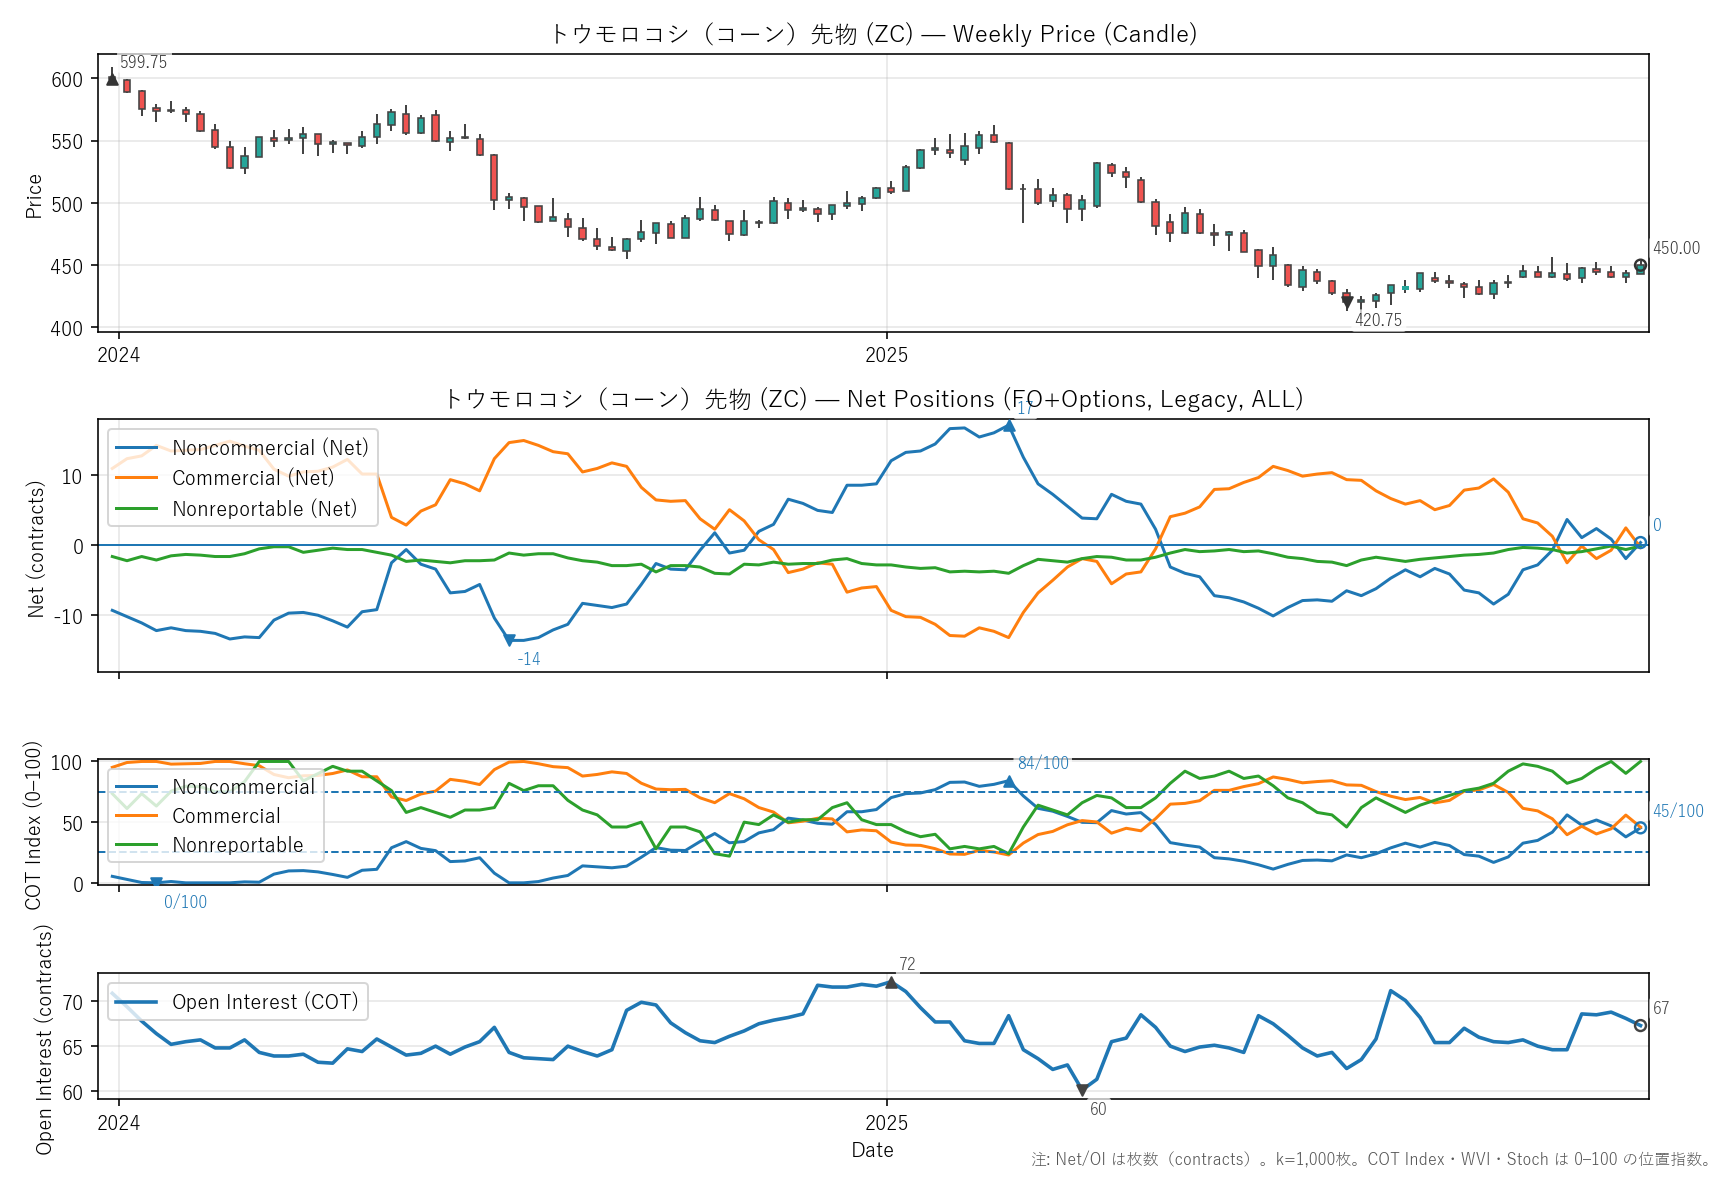Toggle Commercial (Net) in Net Positions legend
Image resolution: width=1728 pixels, height=1180 pixels.
(253, 478)
